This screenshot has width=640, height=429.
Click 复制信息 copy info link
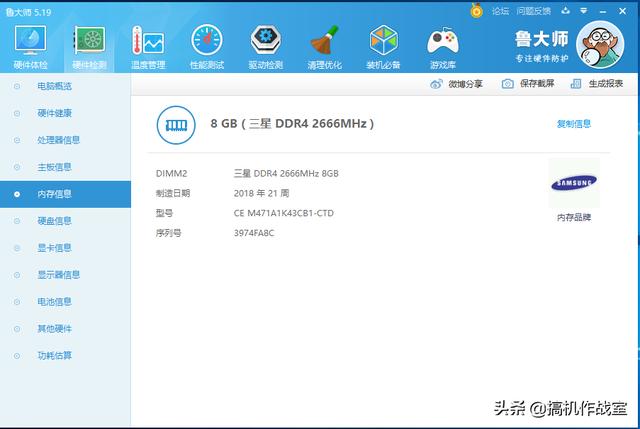click(574, 124)
